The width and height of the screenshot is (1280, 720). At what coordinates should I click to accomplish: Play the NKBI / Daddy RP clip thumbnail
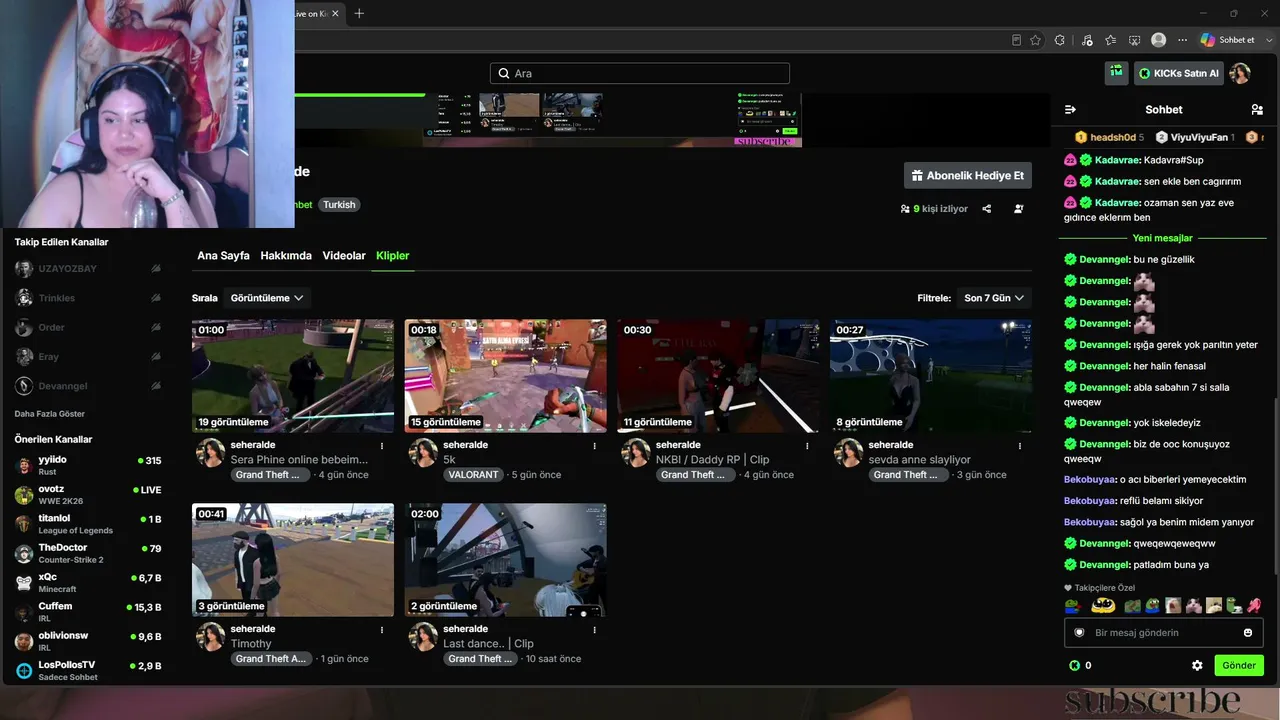click(x=718, y=376)
